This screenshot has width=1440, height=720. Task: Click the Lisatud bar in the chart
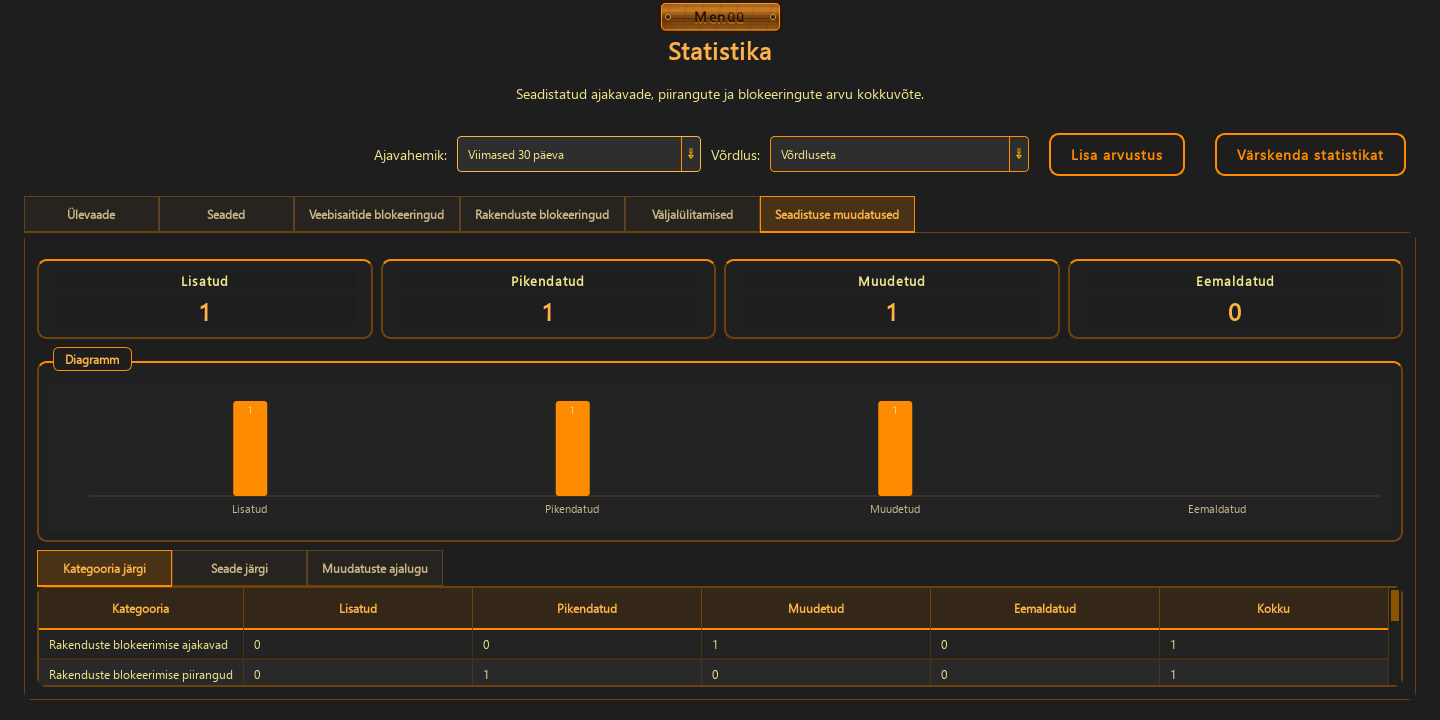[250, 448]
